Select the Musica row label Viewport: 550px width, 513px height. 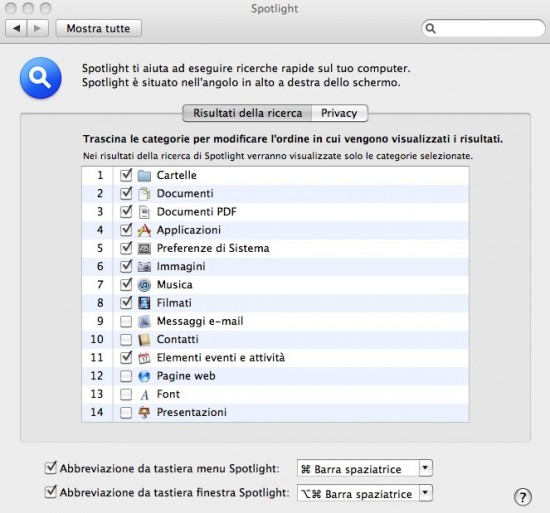click(x=174, y=284)
